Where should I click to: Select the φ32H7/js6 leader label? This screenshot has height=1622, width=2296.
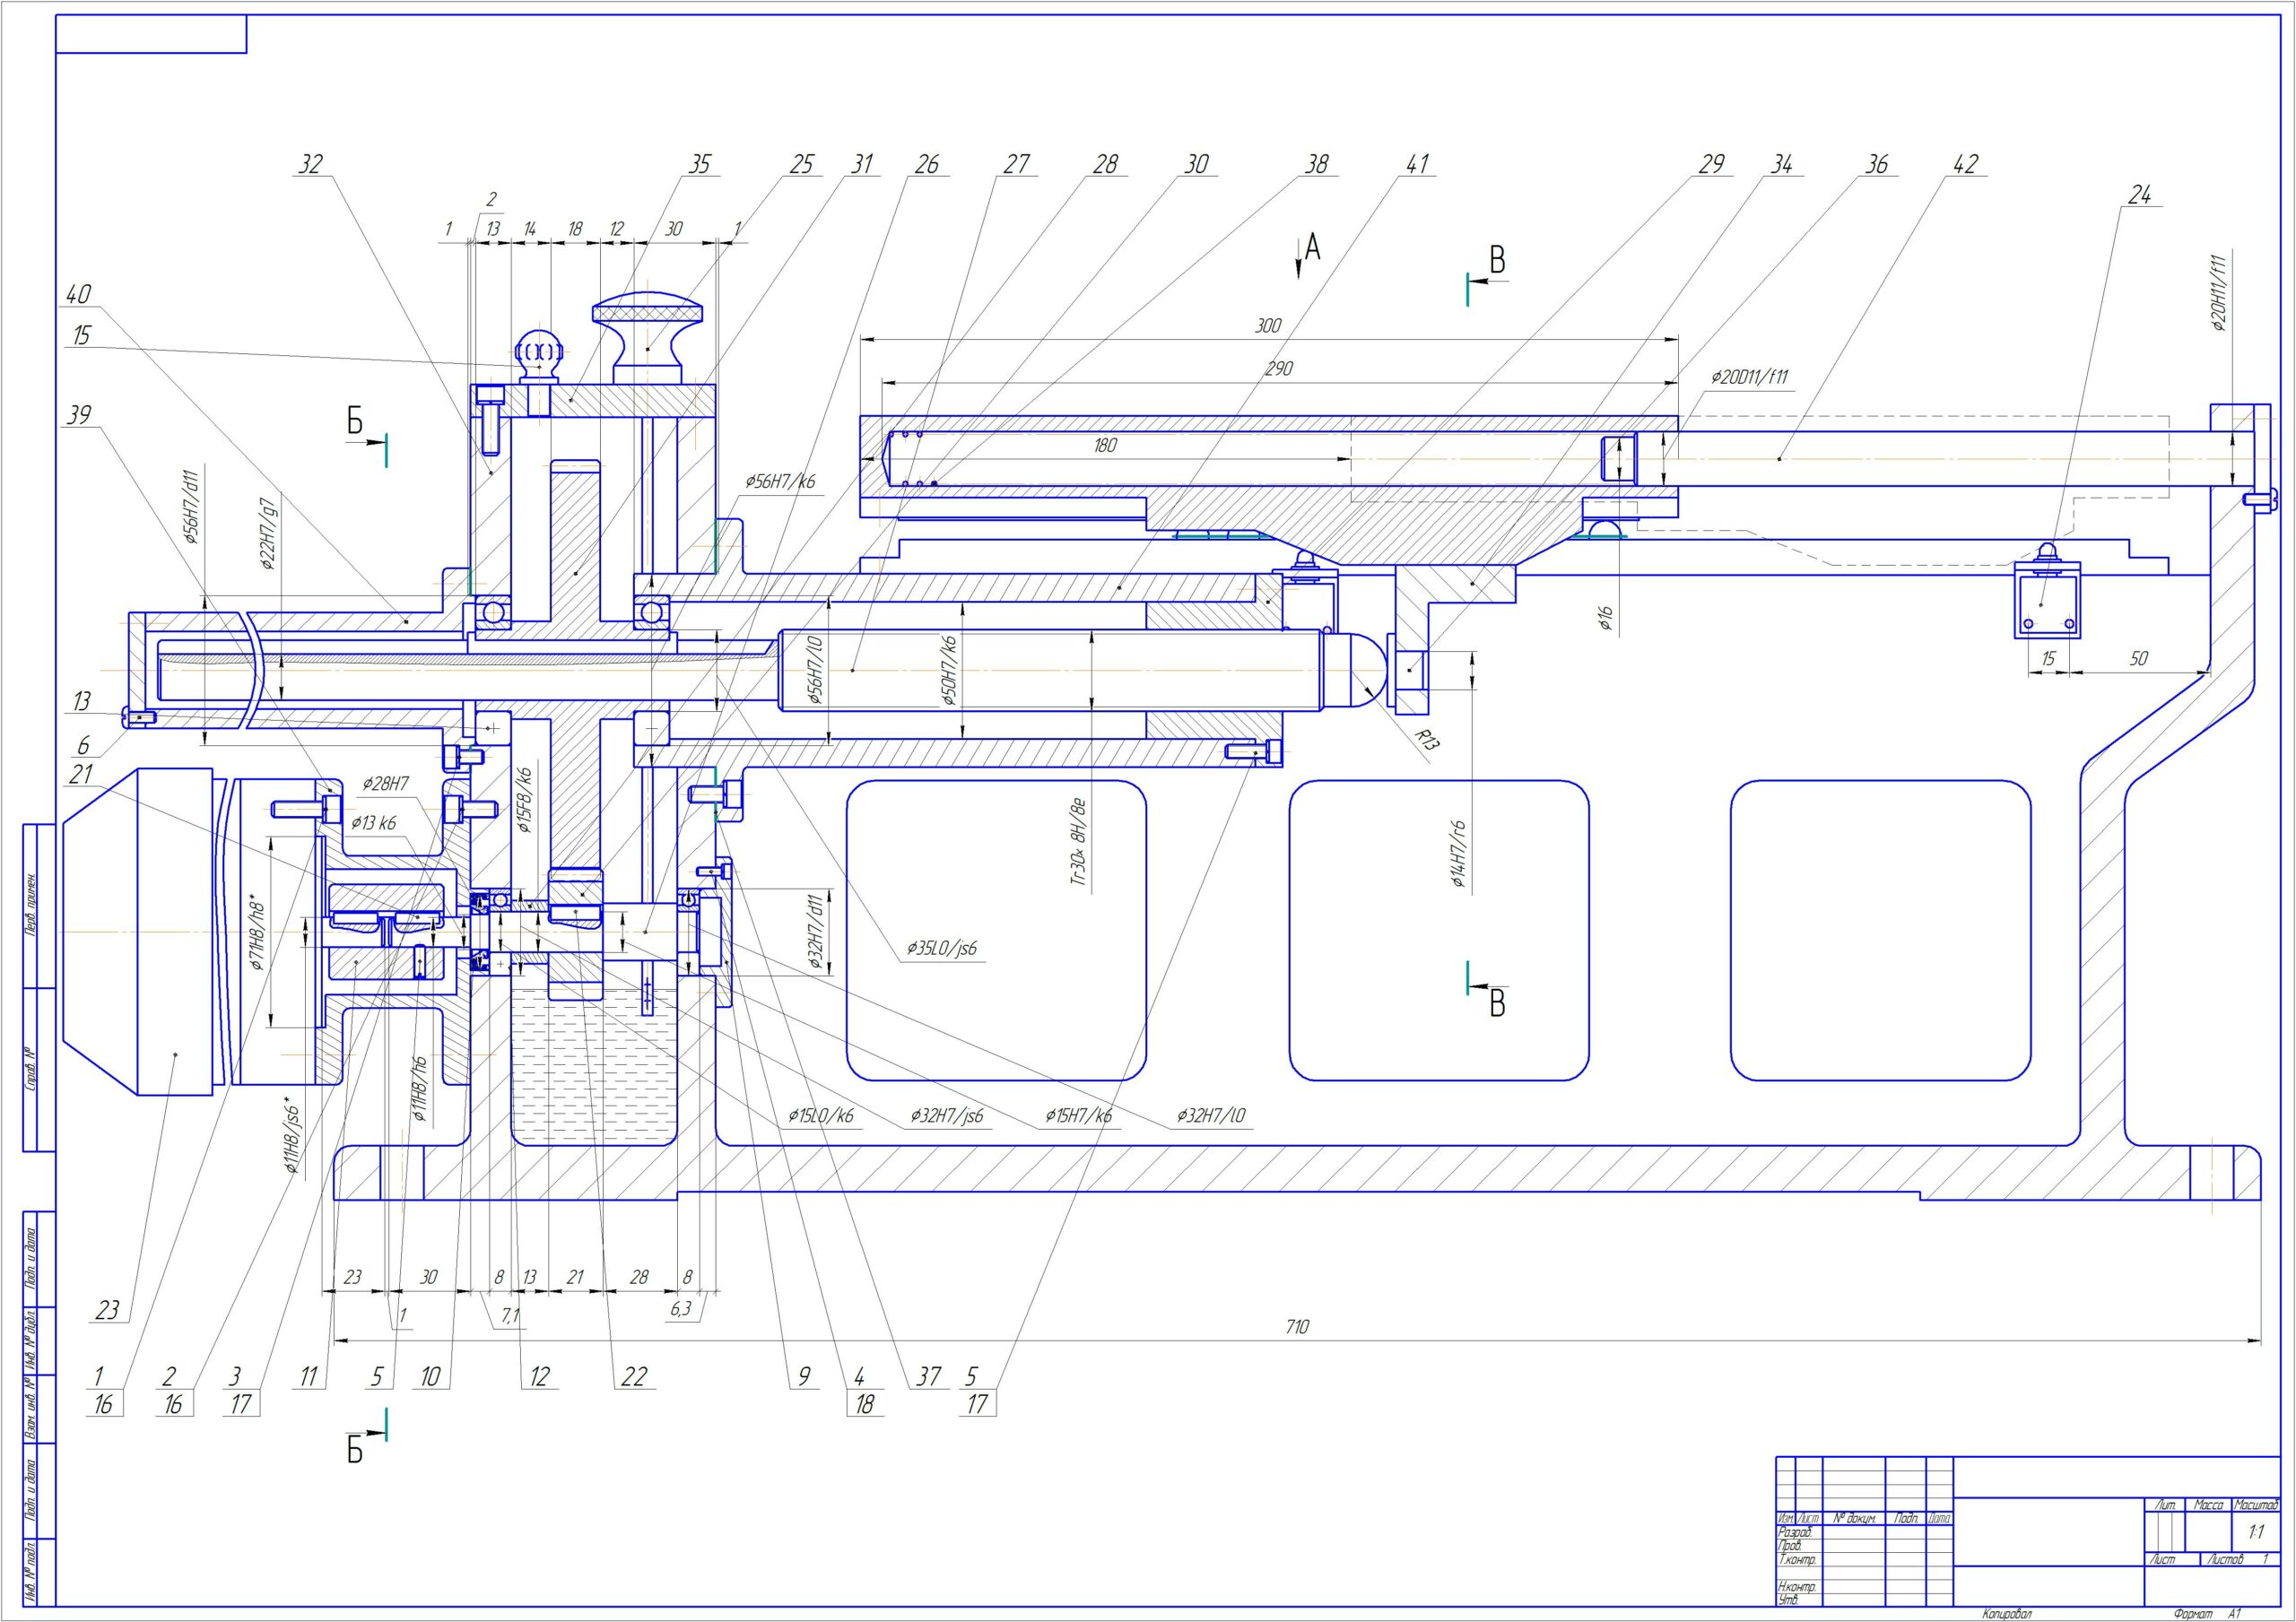(946, 1115)
